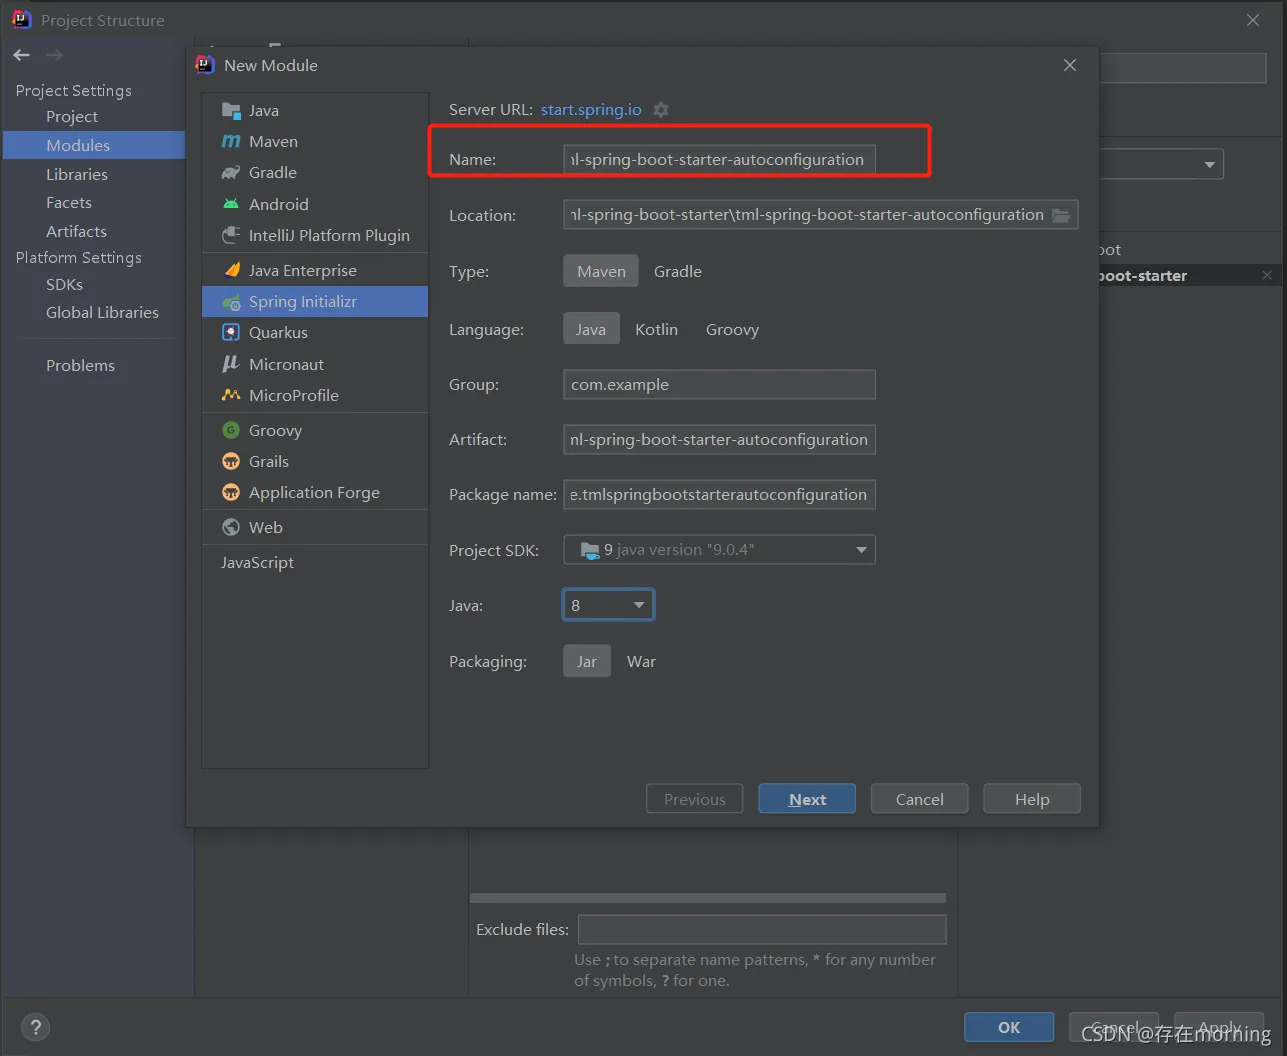This screenshot has width=1287, height=1056.
Task: Open Facets settings section
Action: coord(69,202)
